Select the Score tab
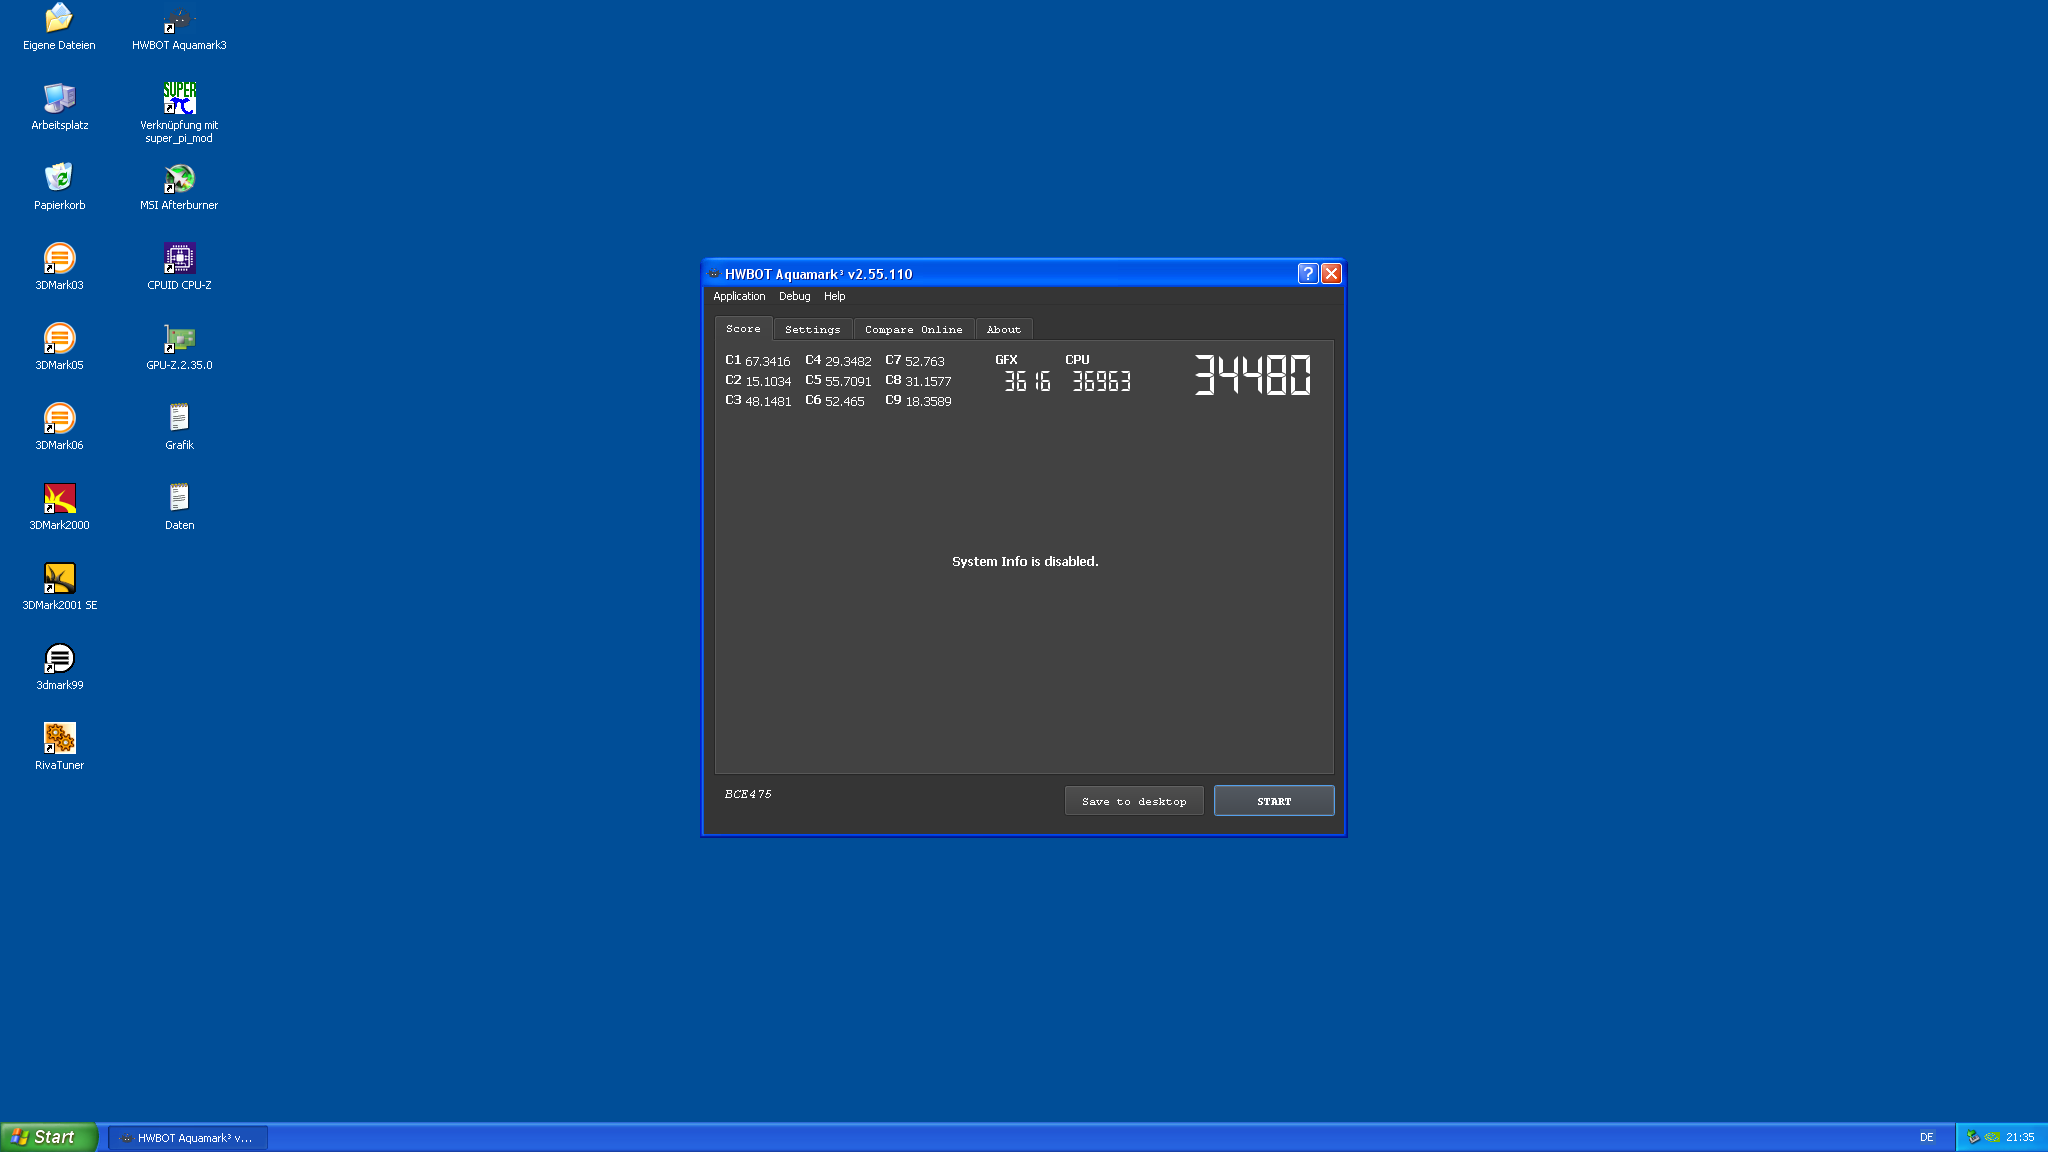Image resolution: width=2048 pixels, height=1152 pixels. [743, 328]
